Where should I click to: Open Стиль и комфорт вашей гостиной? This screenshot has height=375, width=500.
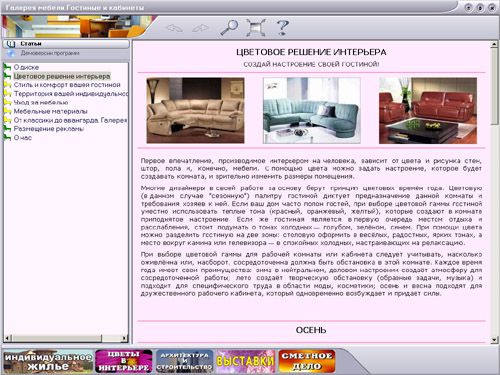pos(67,85)
